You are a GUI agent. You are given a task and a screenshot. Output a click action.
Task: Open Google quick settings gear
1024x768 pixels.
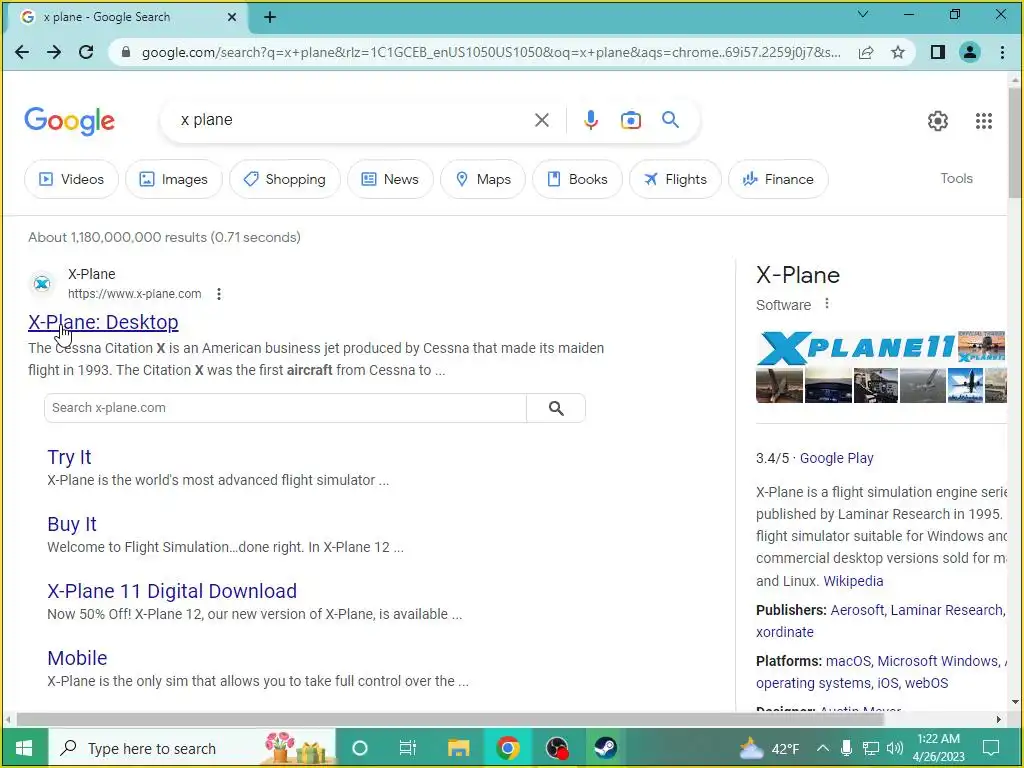(938, 121)
